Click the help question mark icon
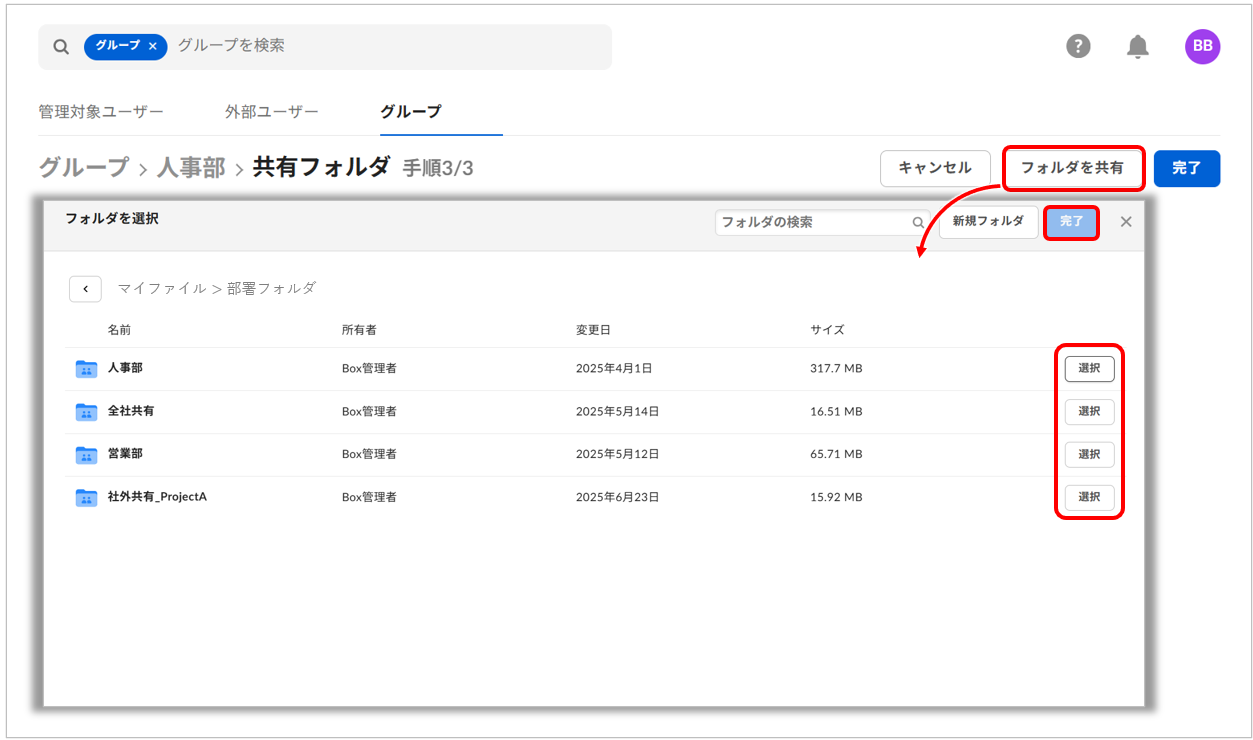Screen dimensions: 1253x740 (1078, 46)
